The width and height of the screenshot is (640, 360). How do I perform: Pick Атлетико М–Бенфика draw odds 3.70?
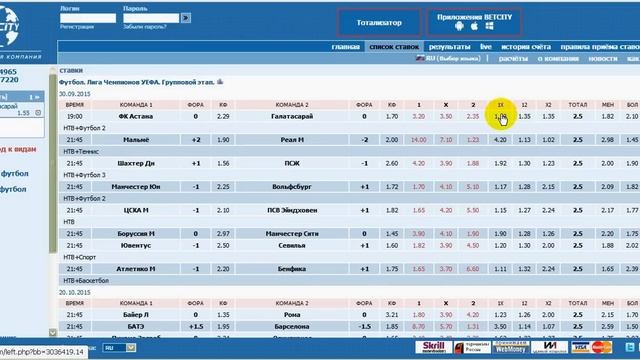(x=446, y=269)
